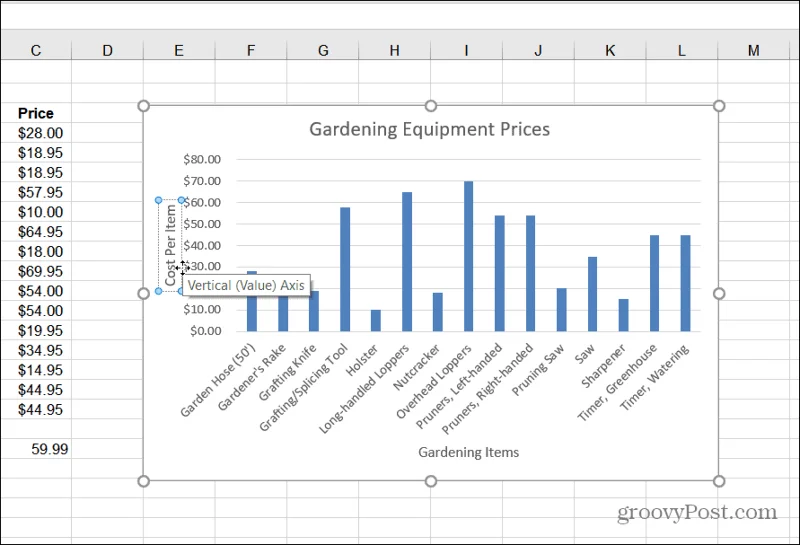
Task: Click the Price header cell
Action: tap(36, 113)
